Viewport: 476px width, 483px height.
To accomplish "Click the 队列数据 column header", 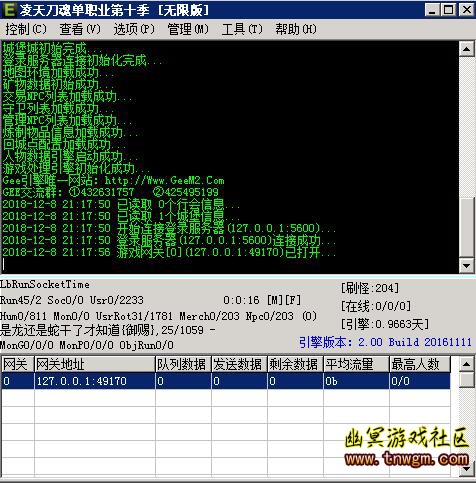I will [183, 364].
